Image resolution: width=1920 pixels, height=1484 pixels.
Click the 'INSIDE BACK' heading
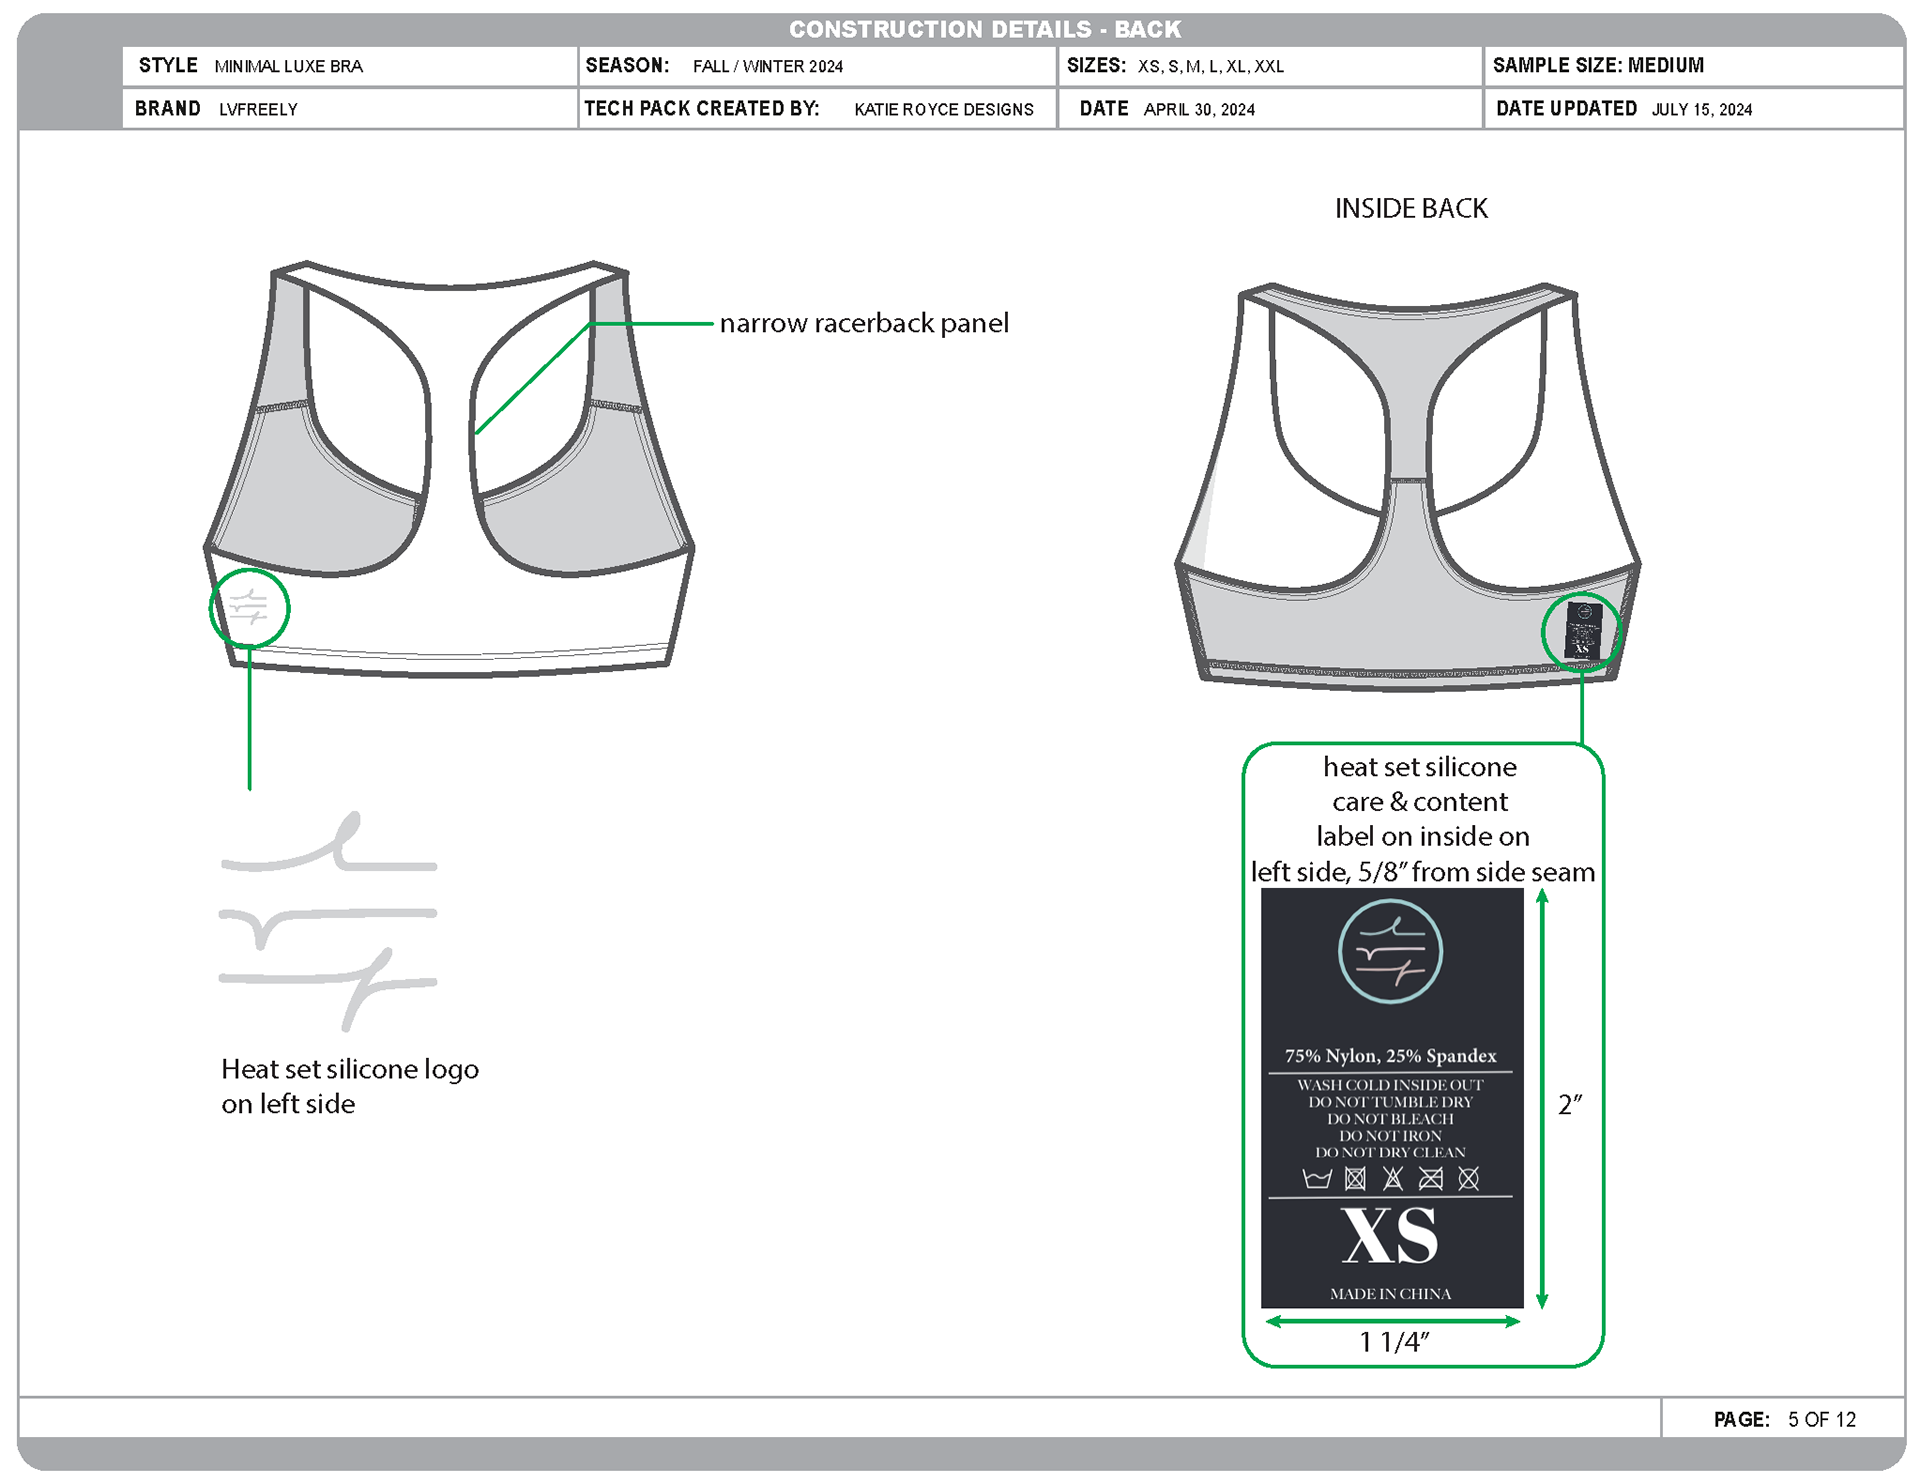pyautogui.click(x=1411, y=208)
